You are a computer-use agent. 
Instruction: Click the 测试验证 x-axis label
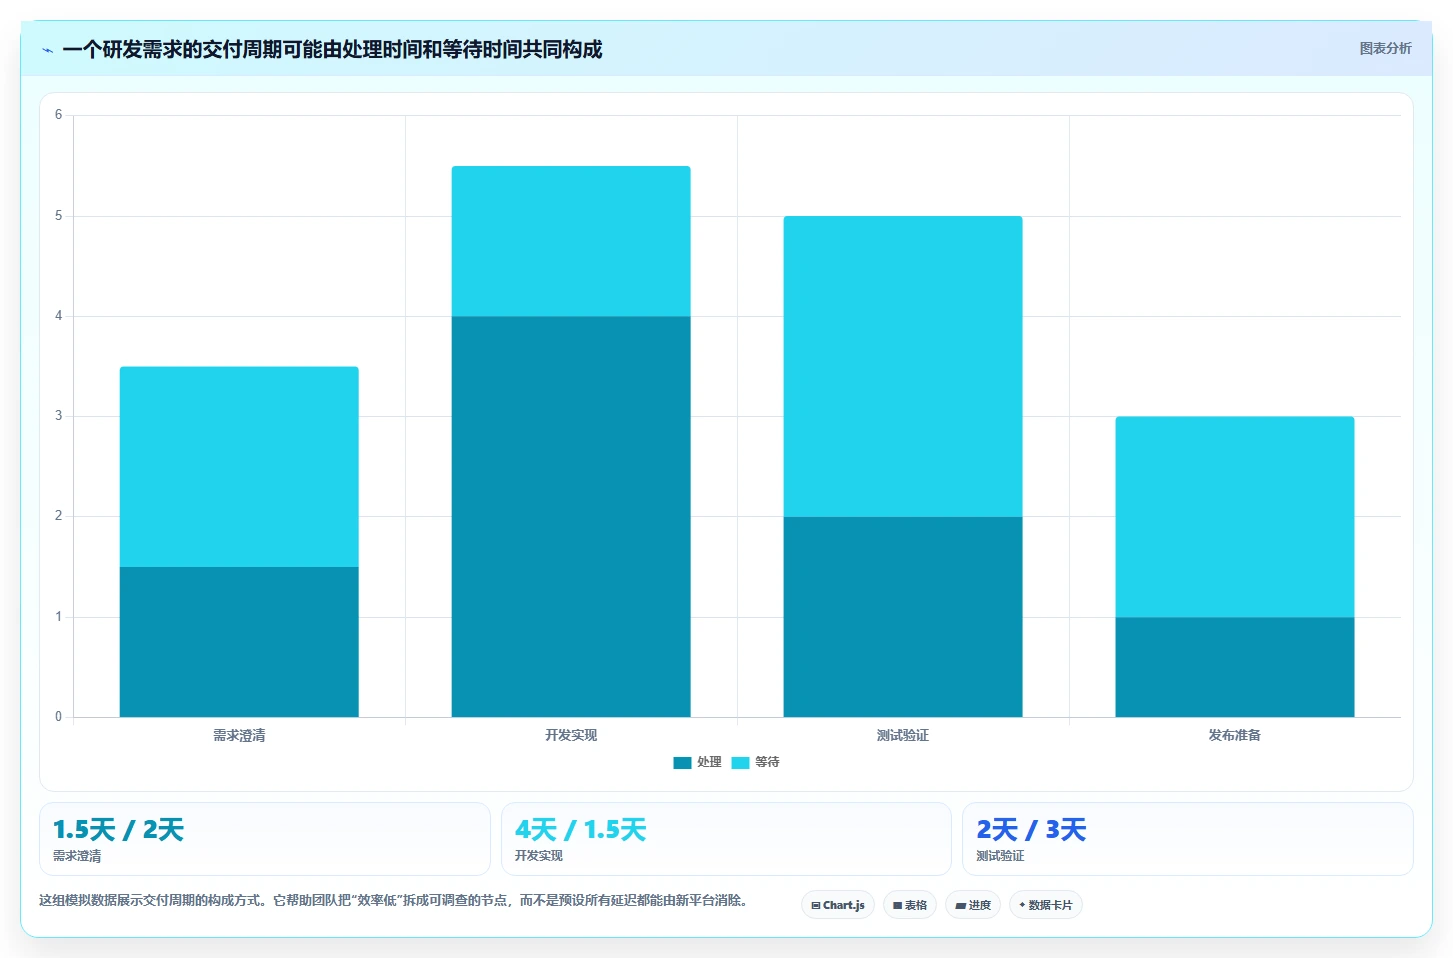tap(903, 735)
